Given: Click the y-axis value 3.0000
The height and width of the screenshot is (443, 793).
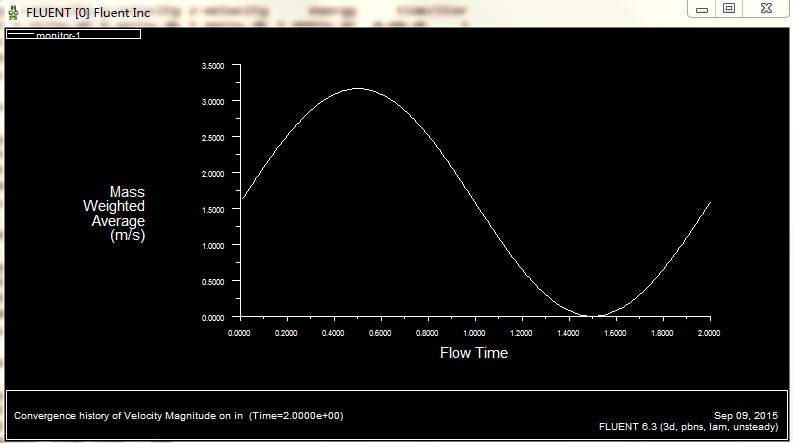Looking at the screenshot, I should click(213, 102).
